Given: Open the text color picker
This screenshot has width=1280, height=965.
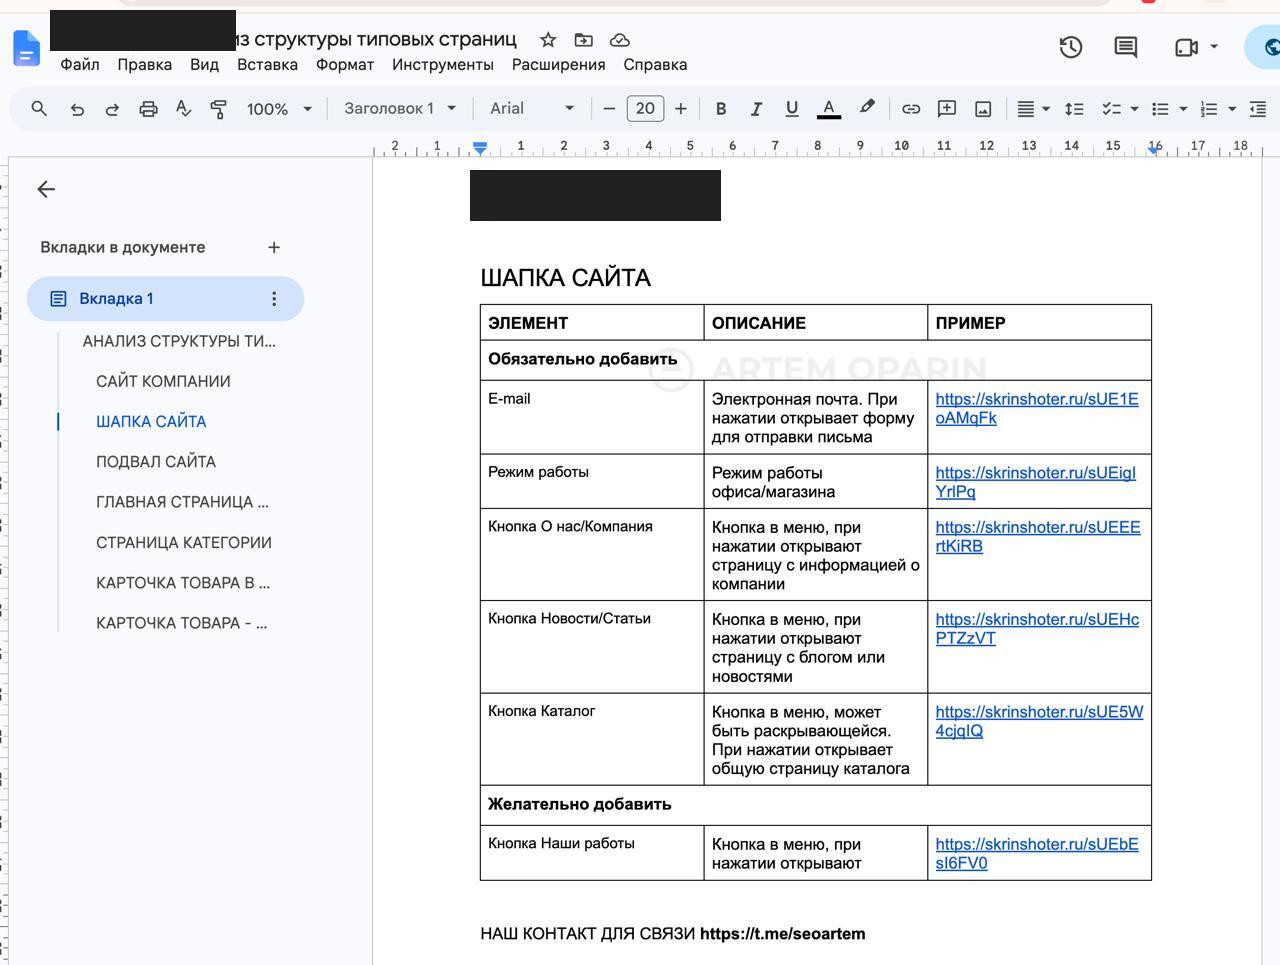Looking at the screenshot, I should pyautogui.click(x=829, y=109).
